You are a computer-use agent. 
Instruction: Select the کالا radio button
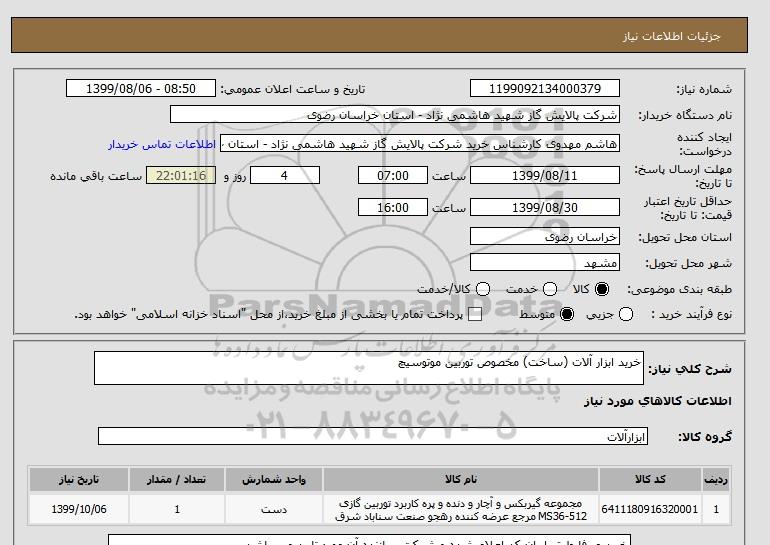602,289
